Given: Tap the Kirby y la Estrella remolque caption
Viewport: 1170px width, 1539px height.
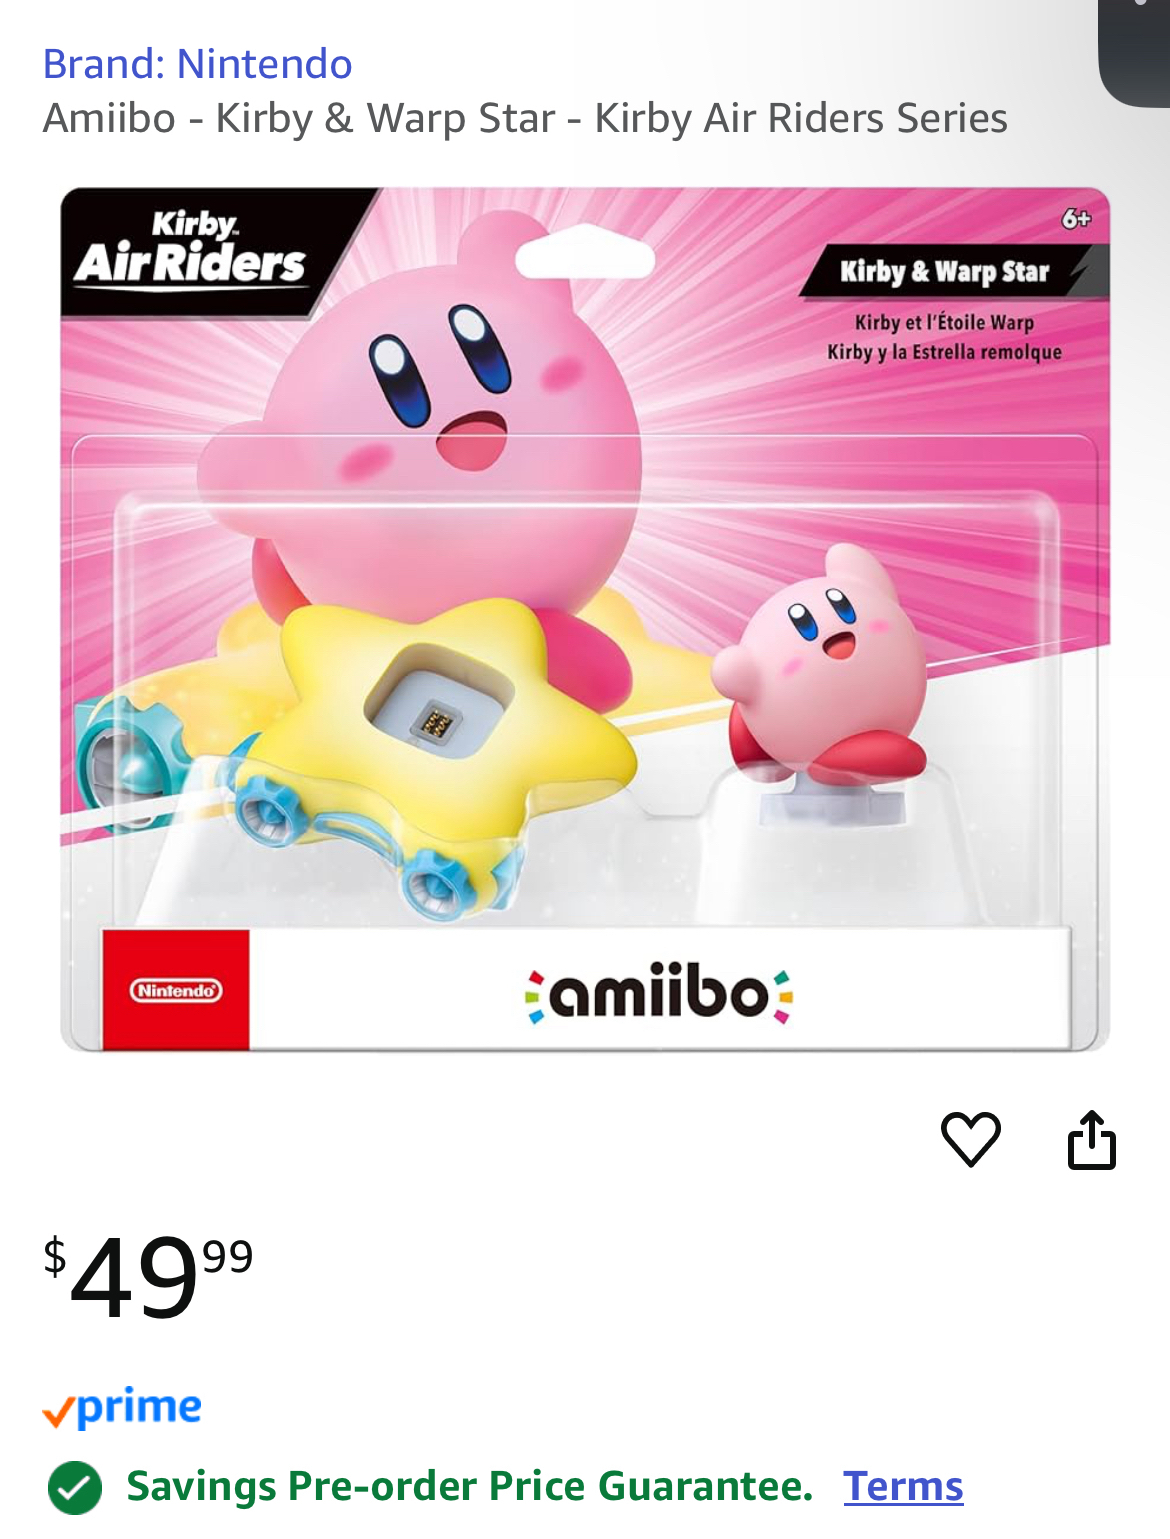Looking at the screenshot, I should pyautogui.click(x=944, y=352).
